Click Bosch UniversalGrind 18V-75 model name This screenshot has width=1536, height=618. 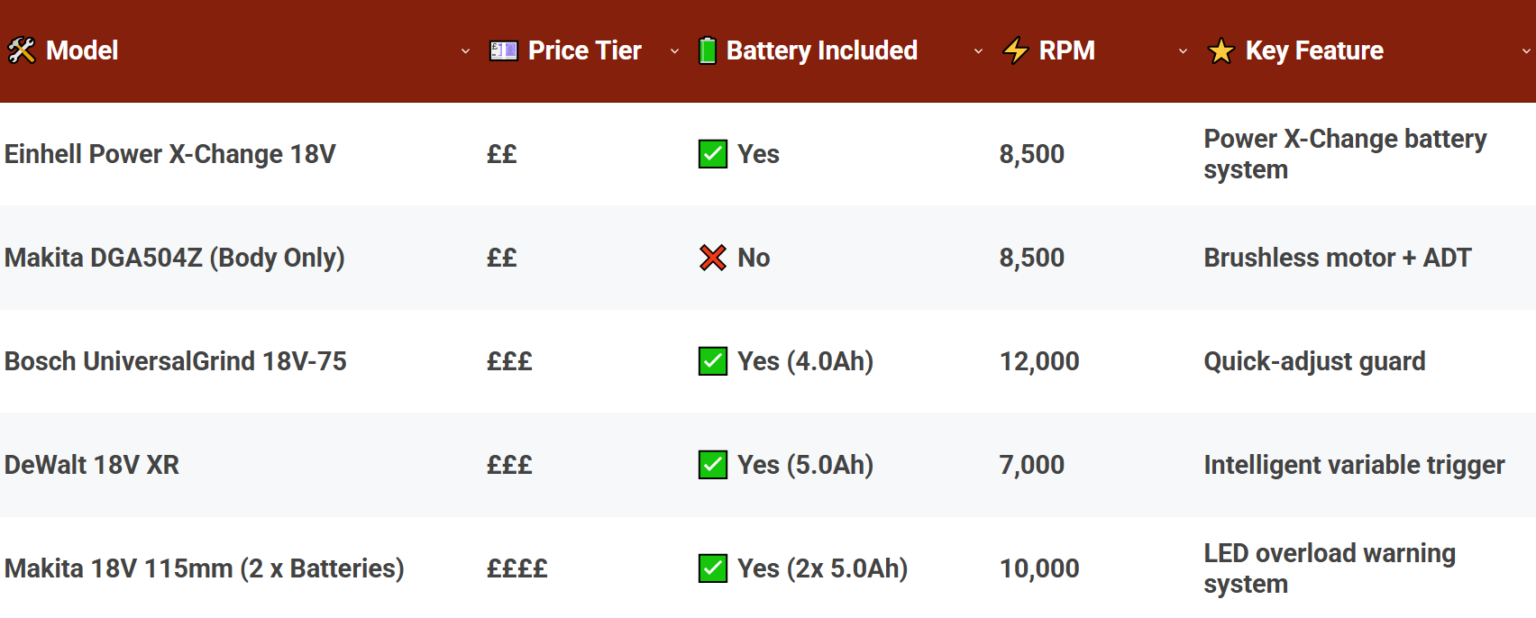click(175, 361)
